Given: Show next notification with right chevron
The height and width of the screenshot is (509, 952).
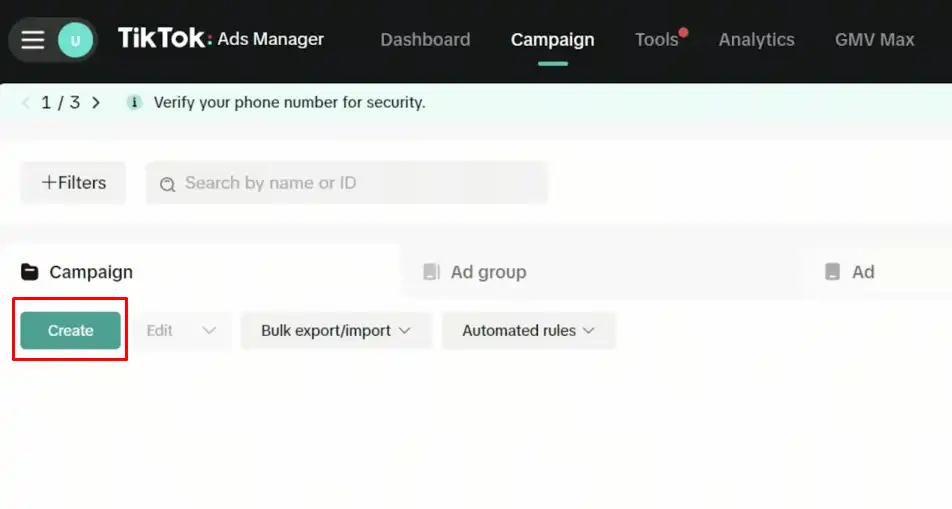Looking at the screenshot, I should pos(96,103).
